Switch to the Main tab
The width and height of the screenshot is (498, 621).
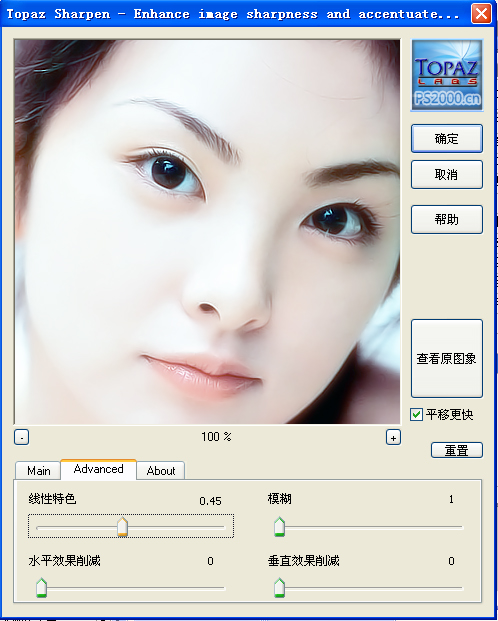click(38, 471)
